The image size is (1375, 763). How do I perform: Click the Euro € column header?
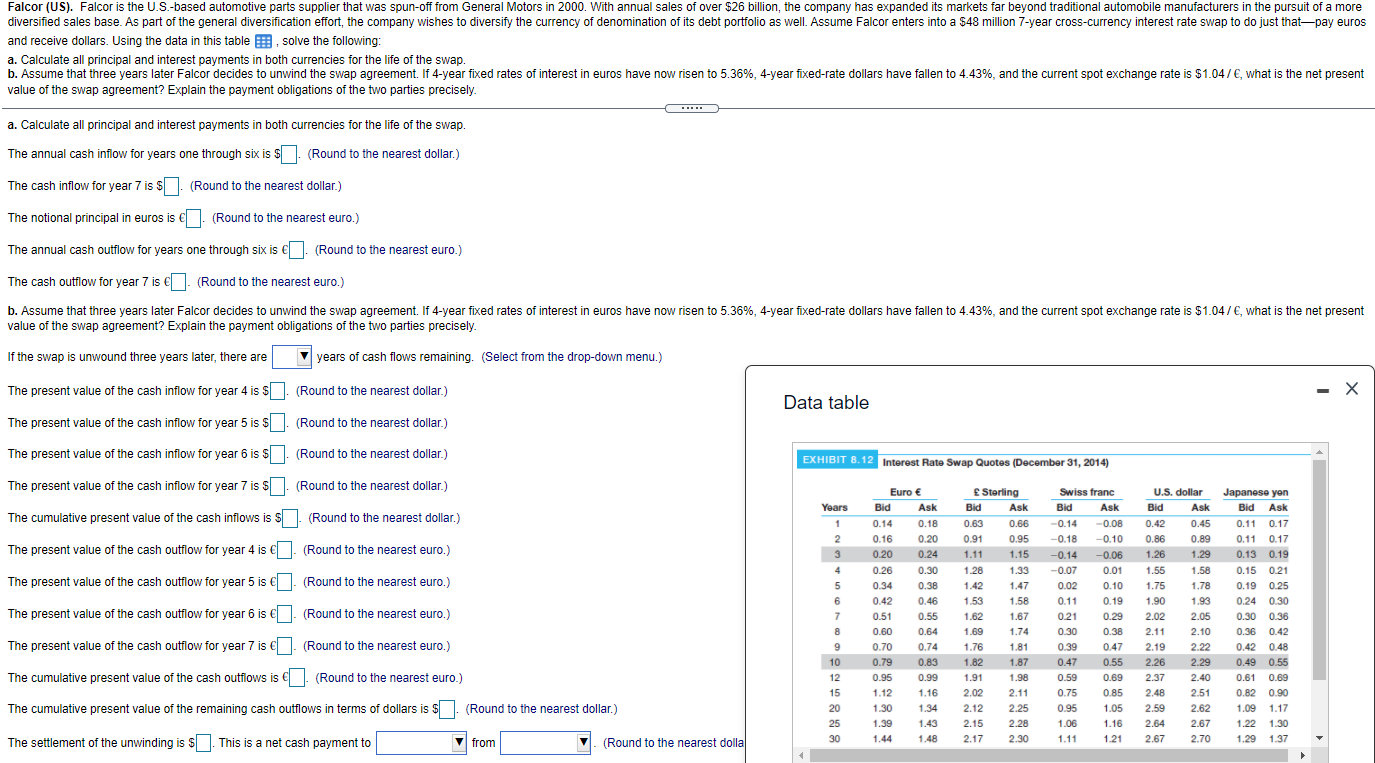pos(905,492)
